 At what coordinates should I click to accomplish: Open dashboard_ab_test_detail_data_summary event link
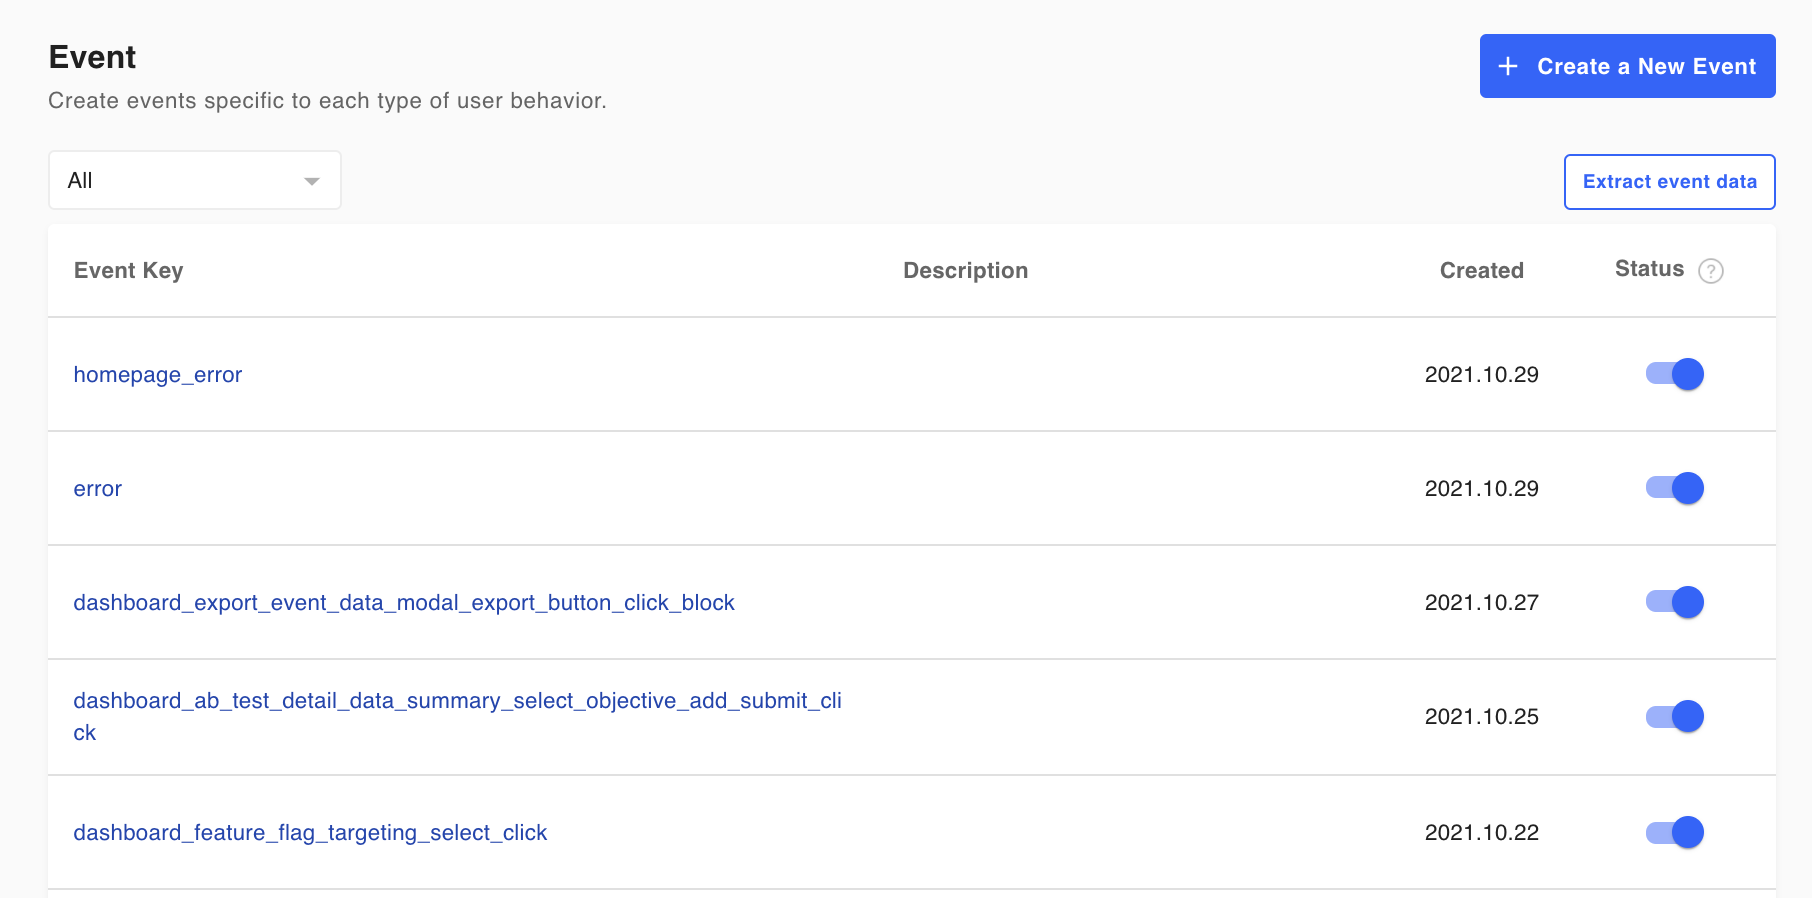coord(457,701)
